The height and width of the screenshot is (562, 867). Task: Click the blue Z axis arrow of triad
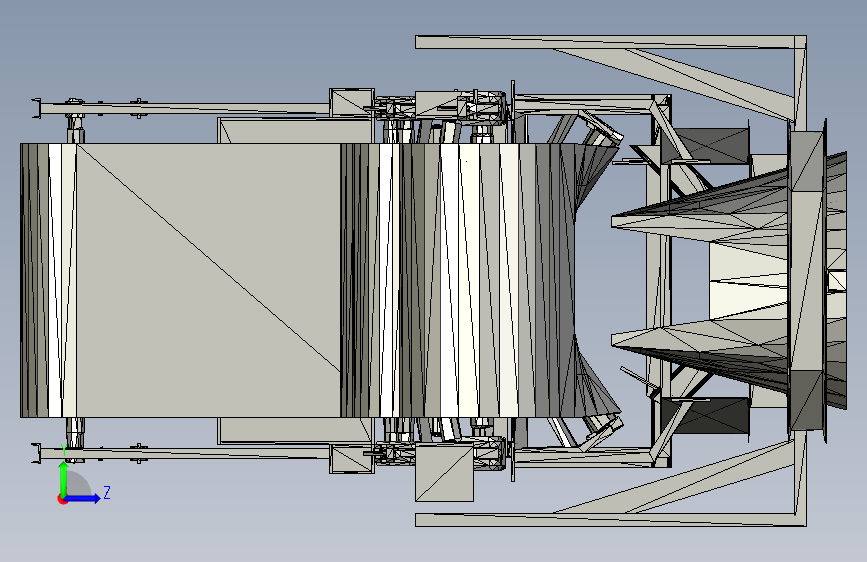tap(83, 498)
